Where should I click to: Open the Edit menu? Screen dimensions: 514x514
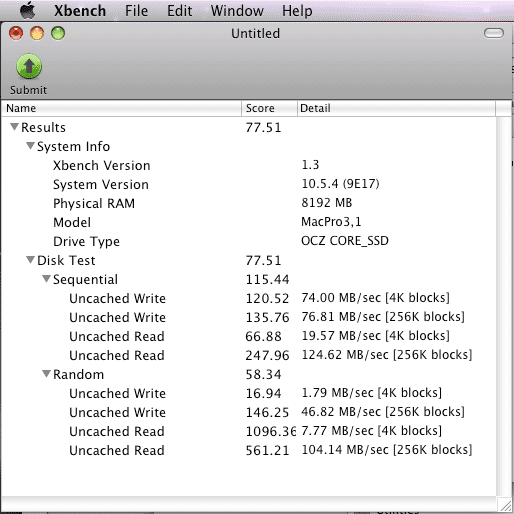(180, 11)
